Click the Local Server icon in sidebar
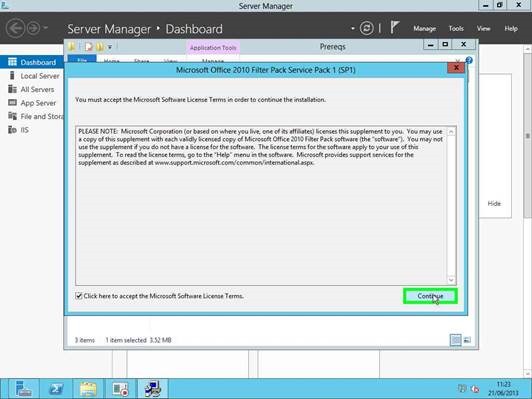This screenshot has height=399, width=532. 12,75
